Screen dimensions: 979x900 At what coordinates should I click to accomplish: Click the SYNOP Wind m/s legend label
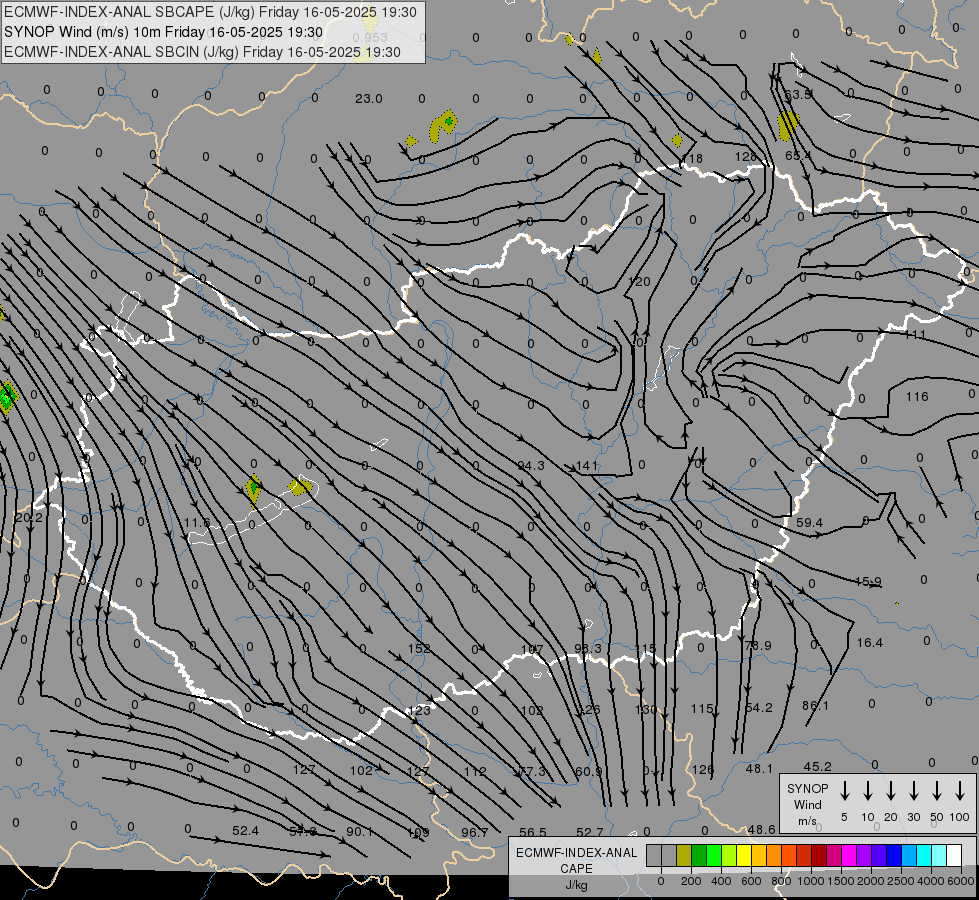click(807, 804)
